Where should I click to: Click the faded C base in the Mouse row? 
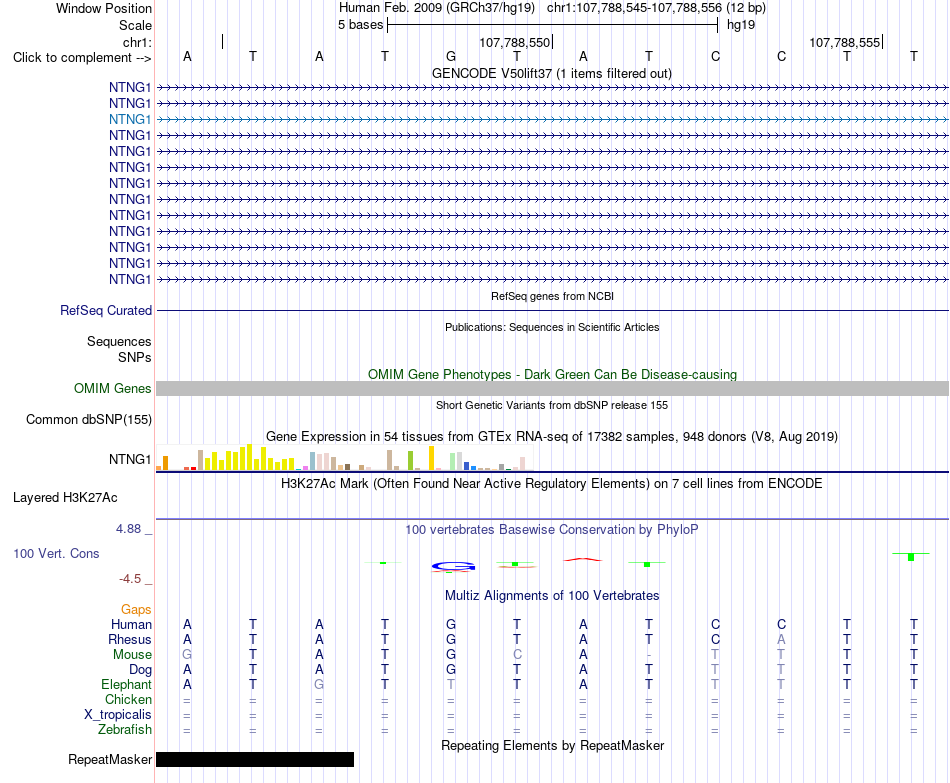click(x=517, y=655)
